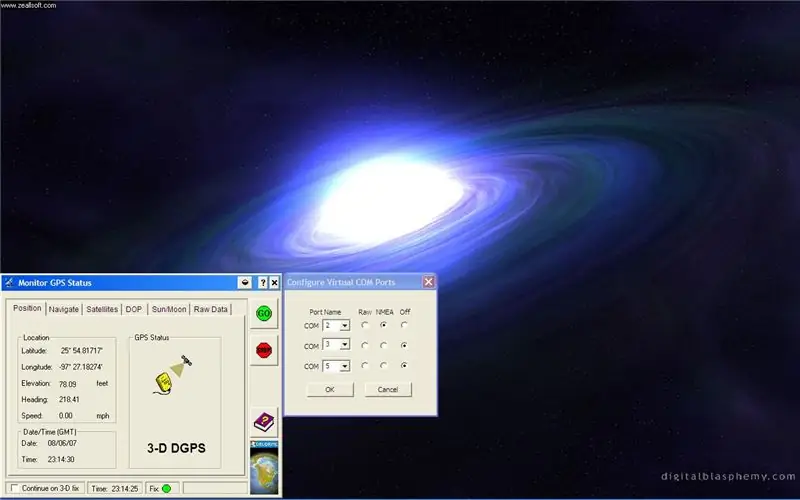Select Raw for COM 3 port
This screenshot has width=800, height=500.
pyautogui.click(x=365, y=345)
